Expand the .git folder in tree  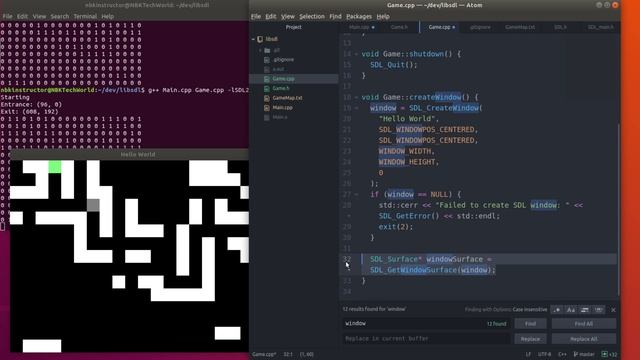(x=260, y=50)
